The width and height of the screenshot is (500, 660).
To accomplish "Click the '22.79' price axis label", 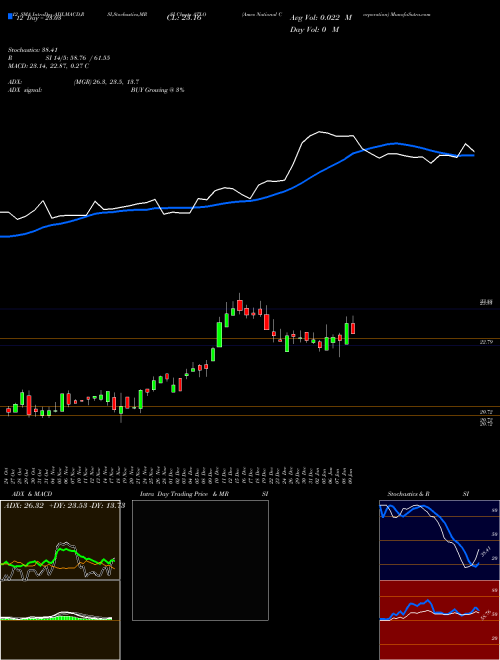I will pos(486,343).
